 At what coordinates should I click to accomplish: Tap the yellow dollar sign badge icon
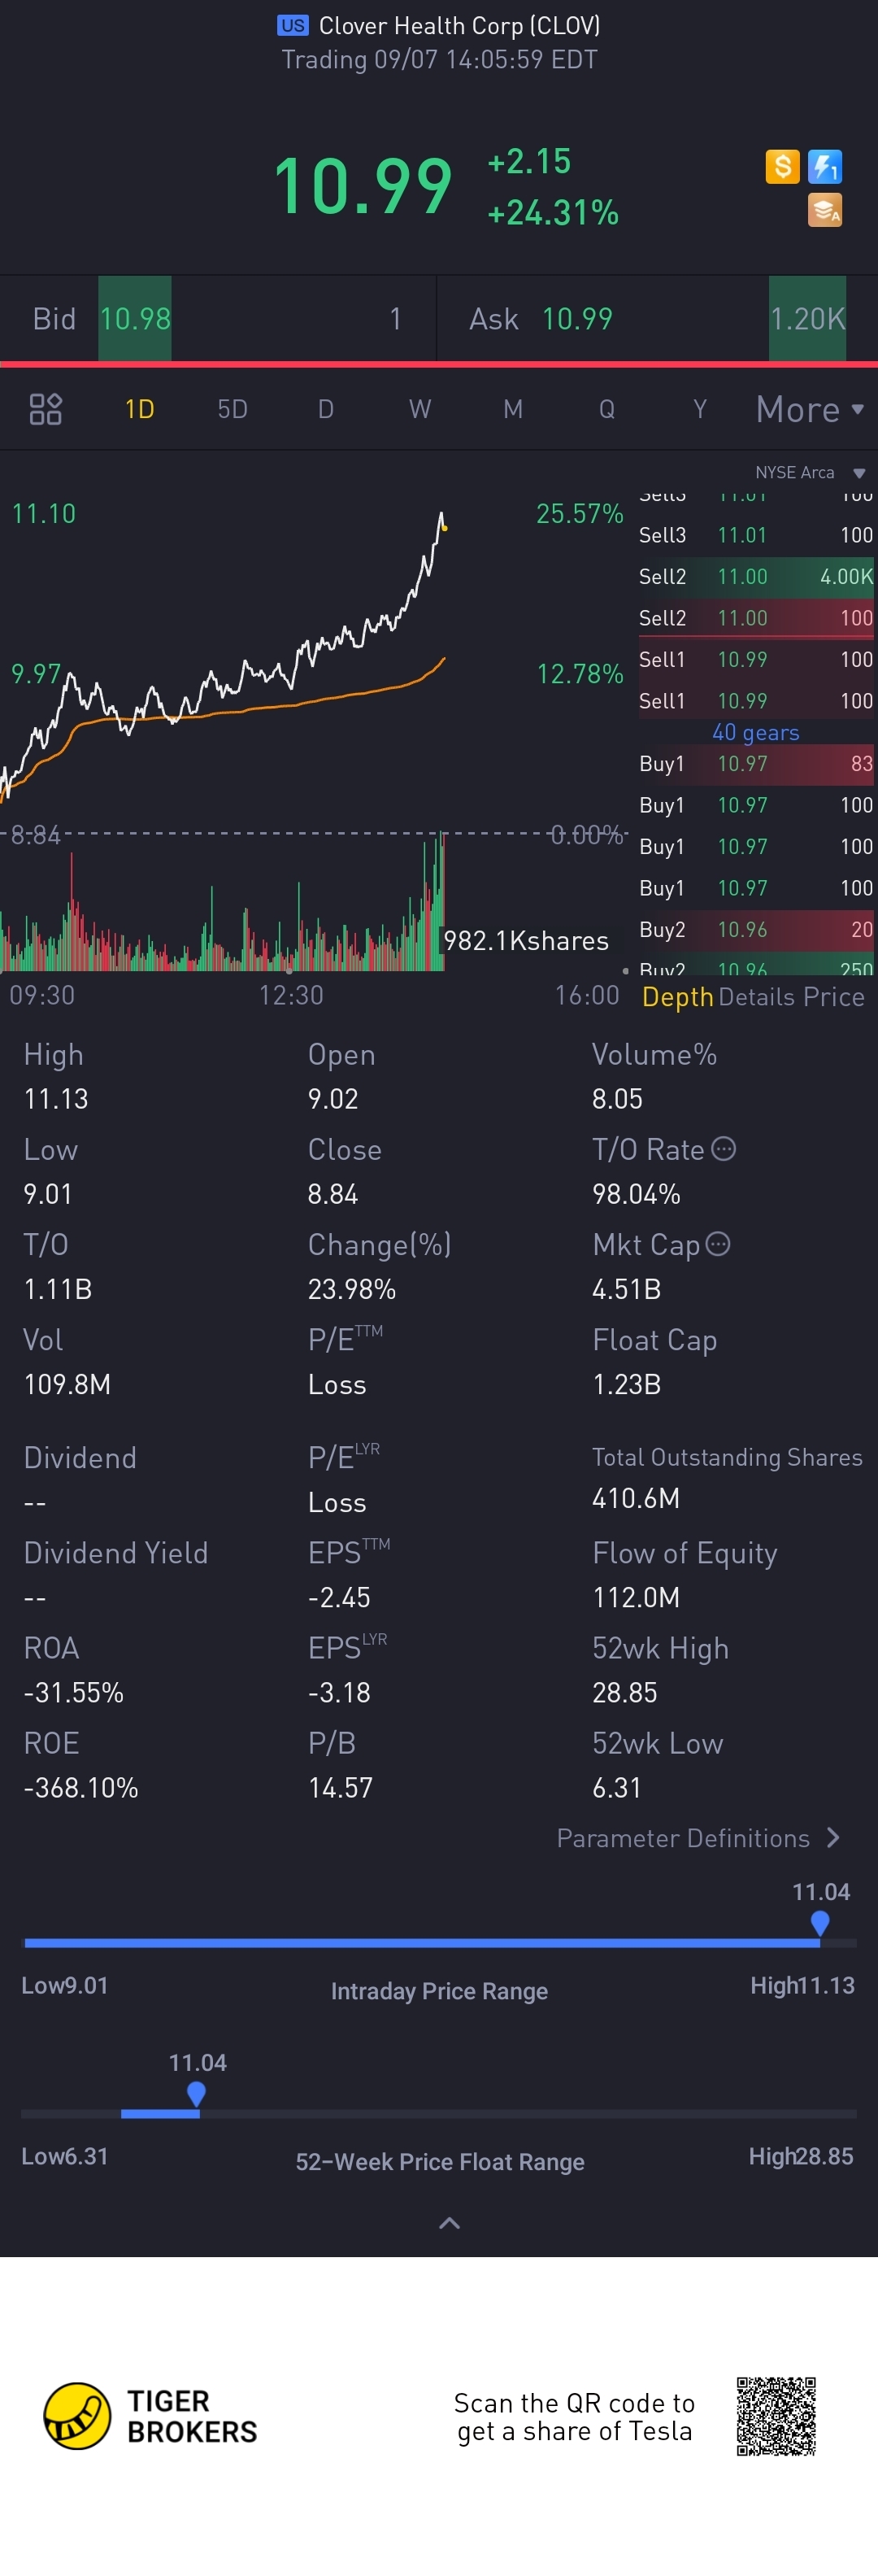[x=782, y=166]
